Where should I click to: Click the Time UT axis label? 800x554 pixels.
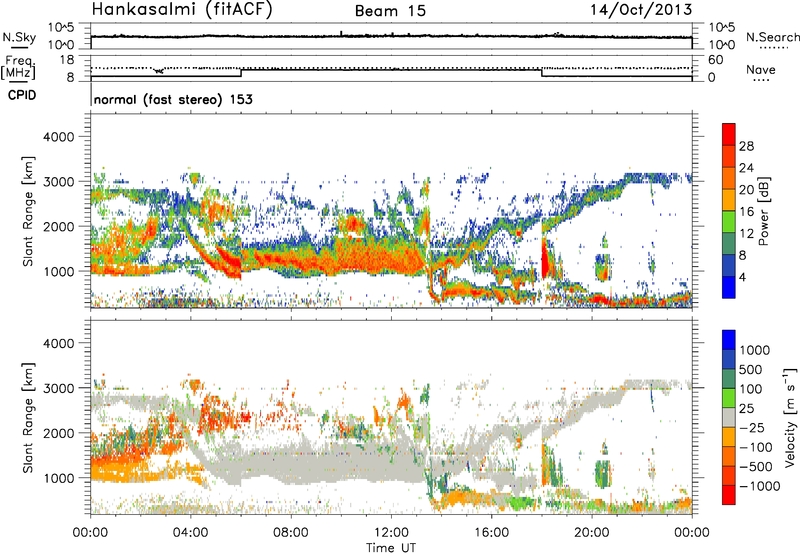coord(391,548)
